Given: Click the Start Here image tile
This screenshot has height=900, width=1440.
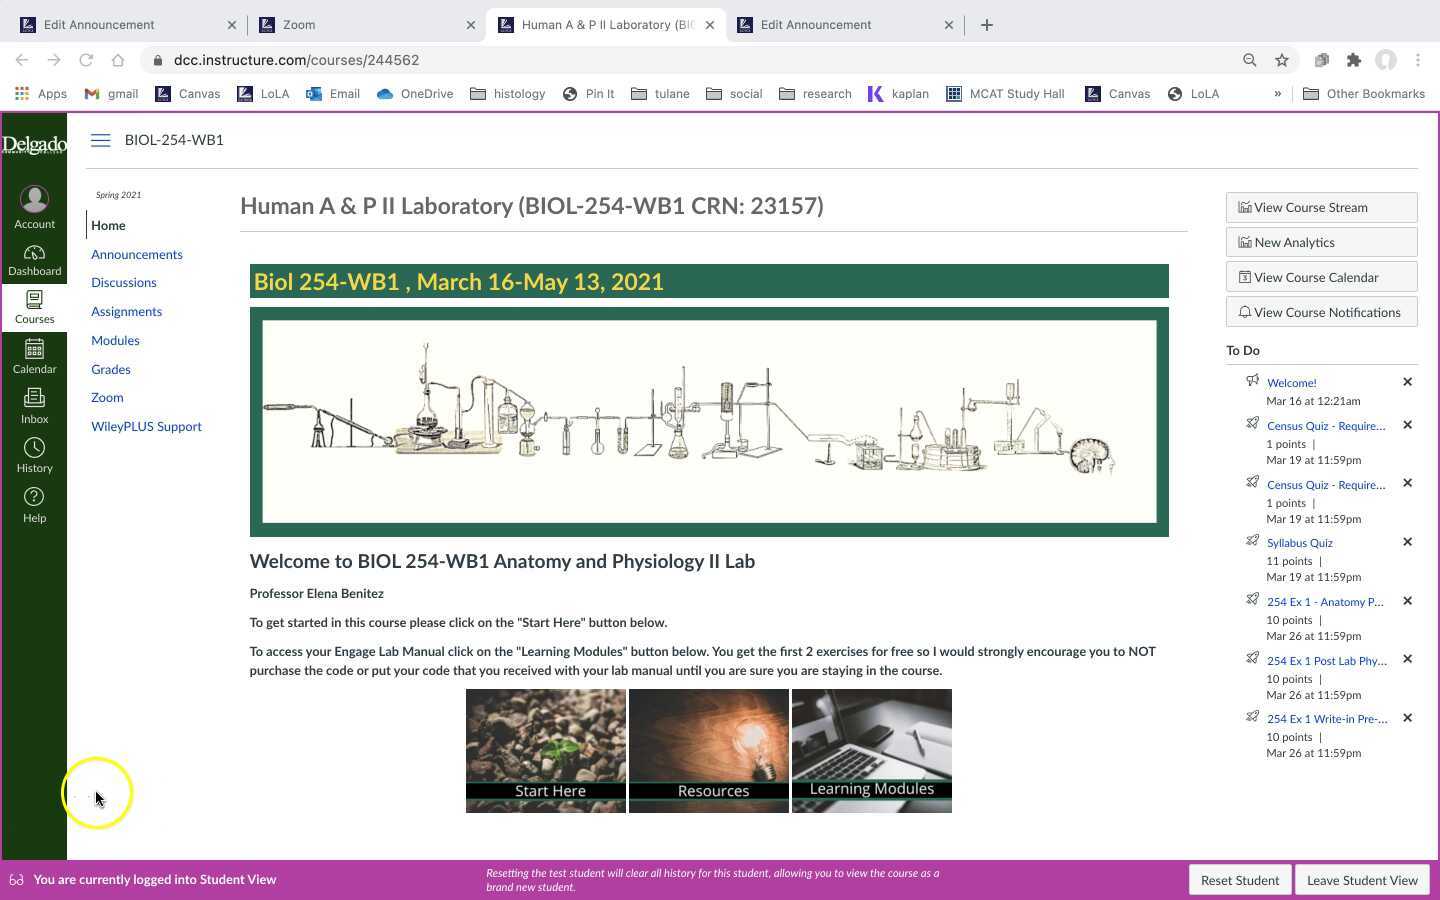Looking at the screenshot, I should (546, 750).
